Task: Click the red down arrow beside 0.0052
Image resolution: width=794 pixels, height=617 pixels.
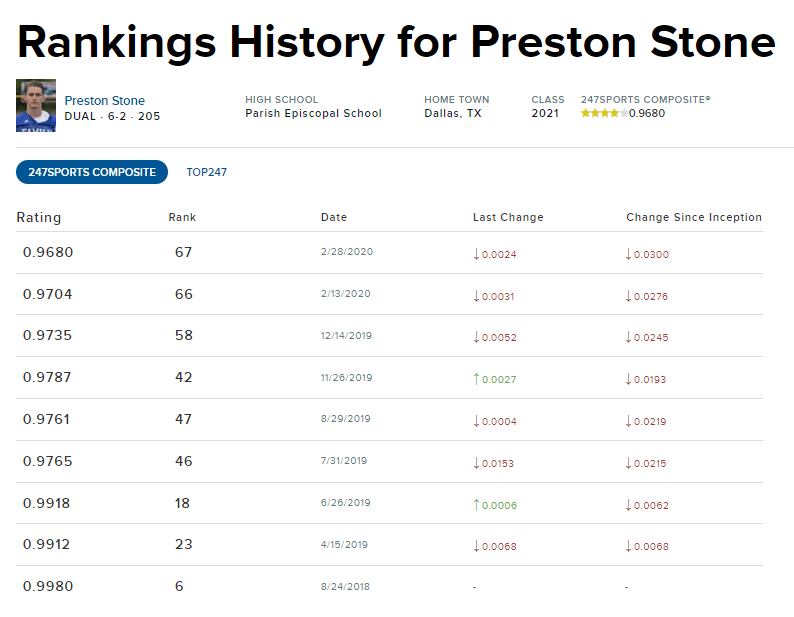Action: 476,337
